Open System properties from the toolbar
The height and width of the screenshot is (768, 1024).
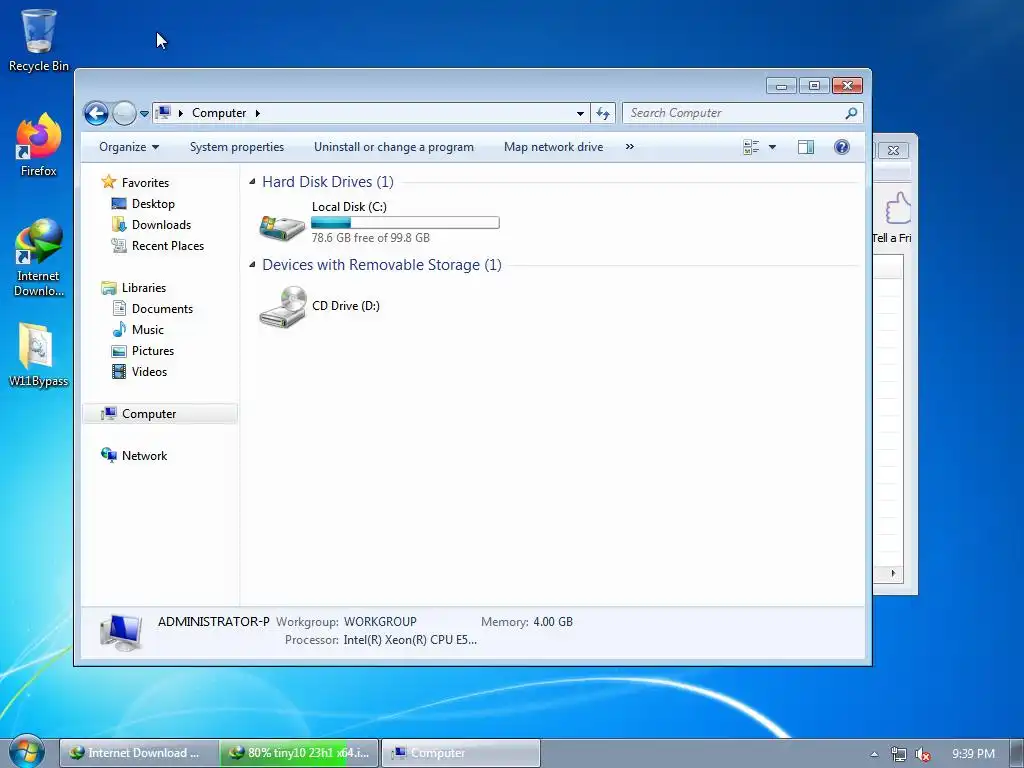(x=237, y=147)
